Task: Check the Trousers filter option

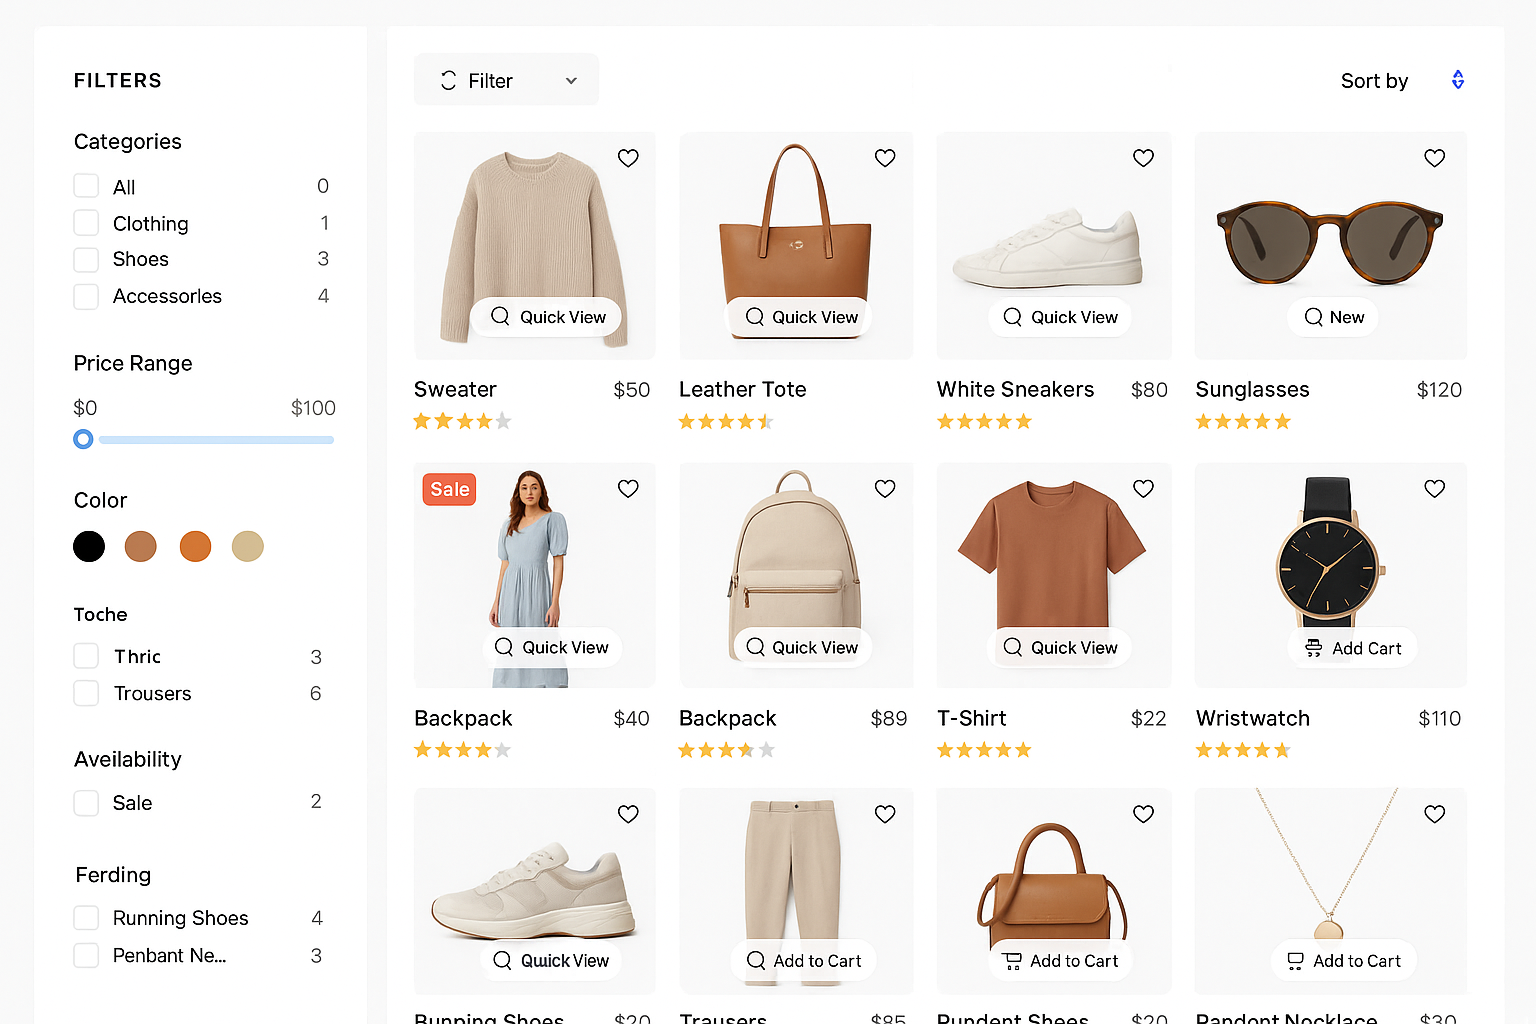Action: (x=86, y=693)
